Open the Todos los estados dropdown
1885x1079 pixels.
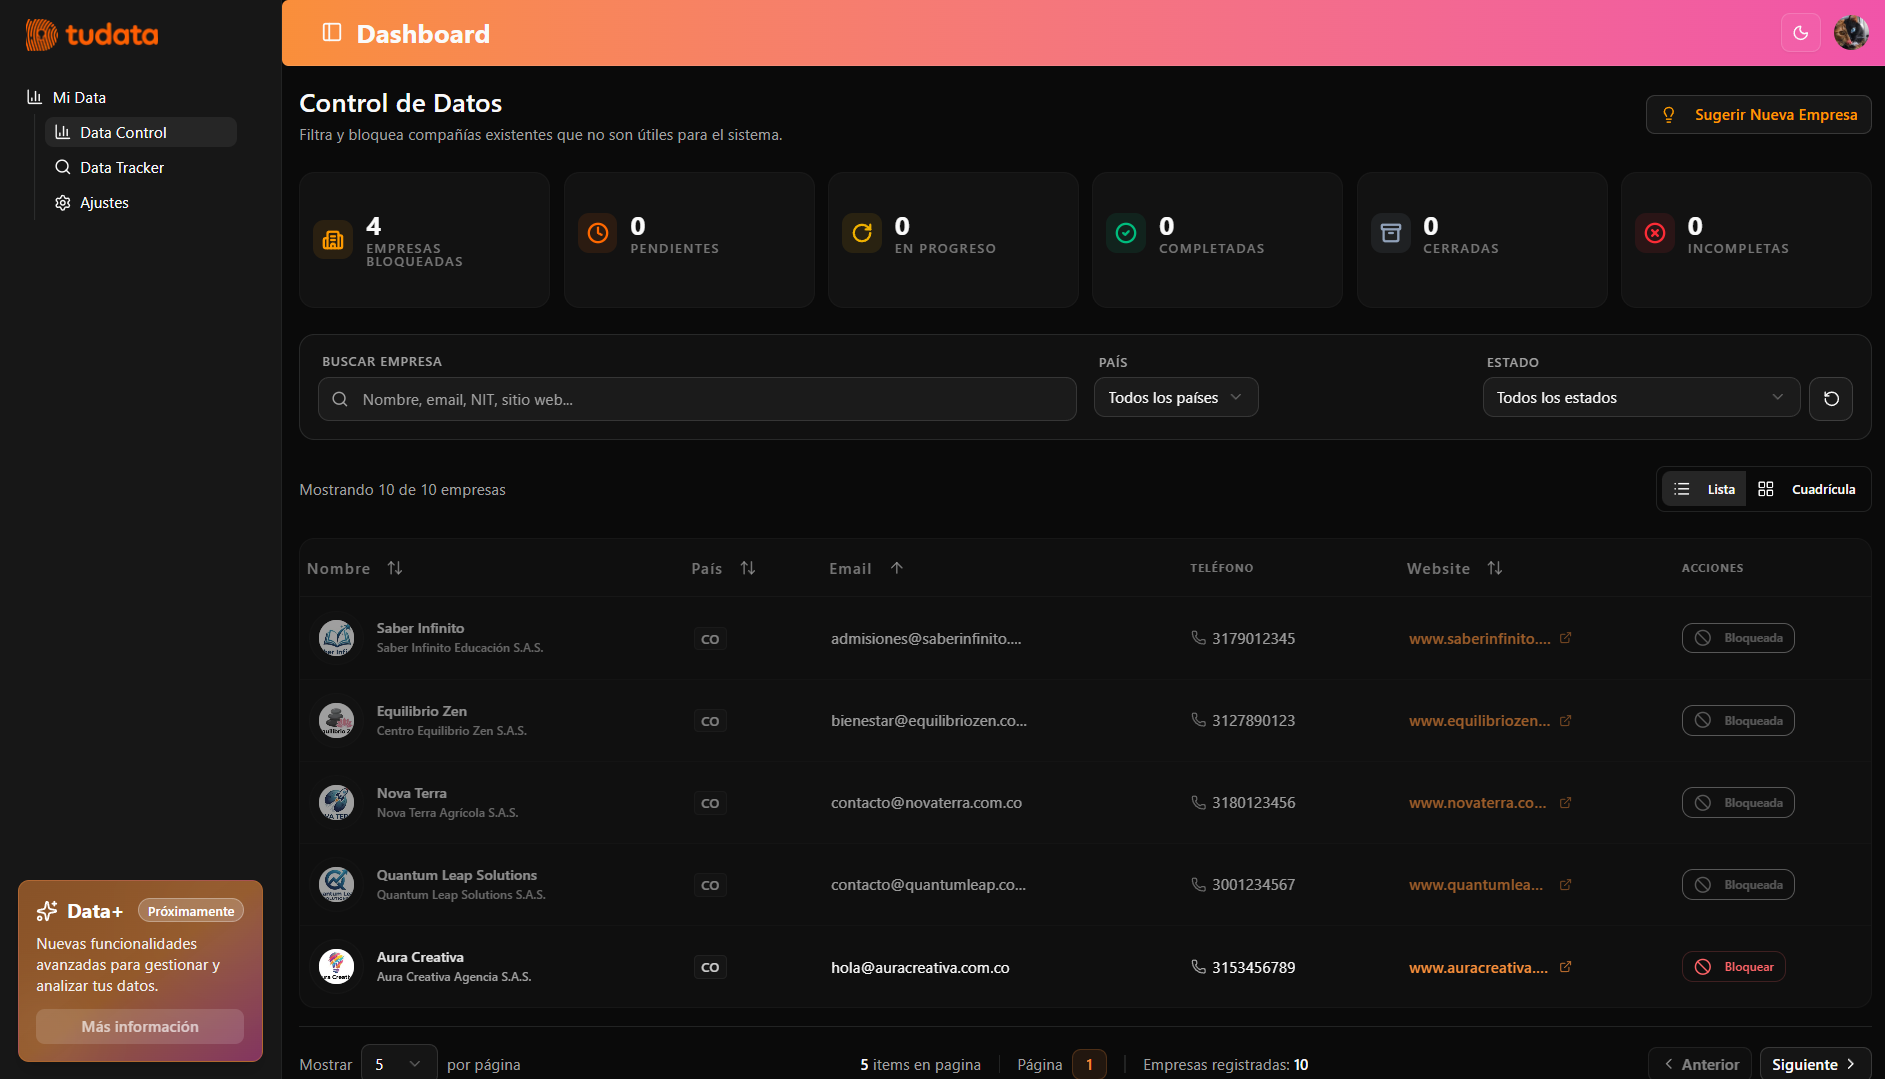click(x=1640, y=398)
